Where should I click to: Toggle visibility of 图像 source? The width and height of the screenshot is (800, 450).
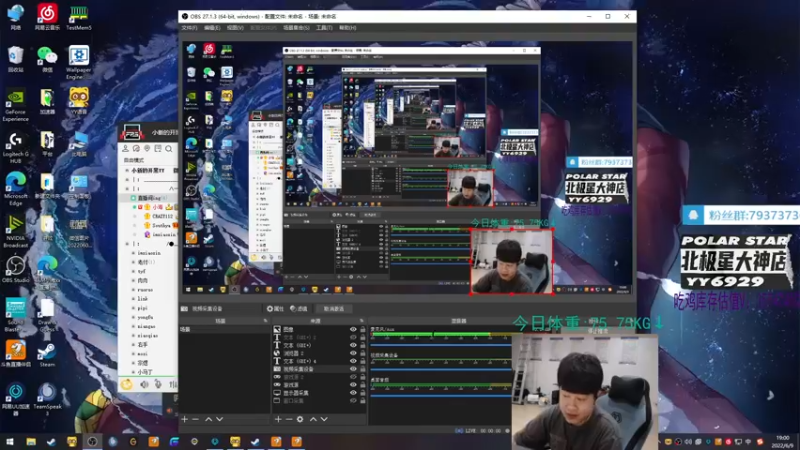click(x=353, y=330)
